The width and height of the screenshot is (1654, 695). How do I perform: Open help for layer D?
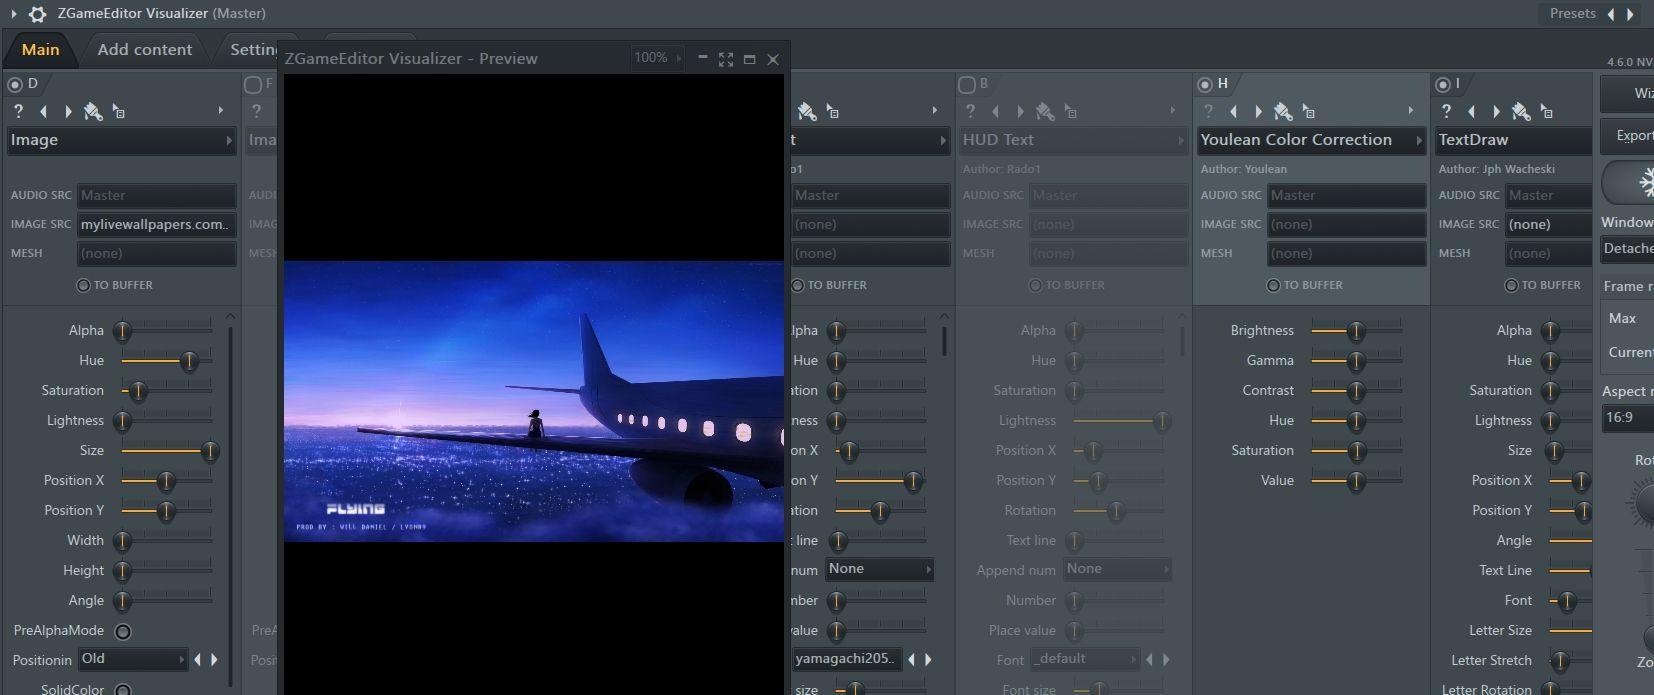point(18,111)
